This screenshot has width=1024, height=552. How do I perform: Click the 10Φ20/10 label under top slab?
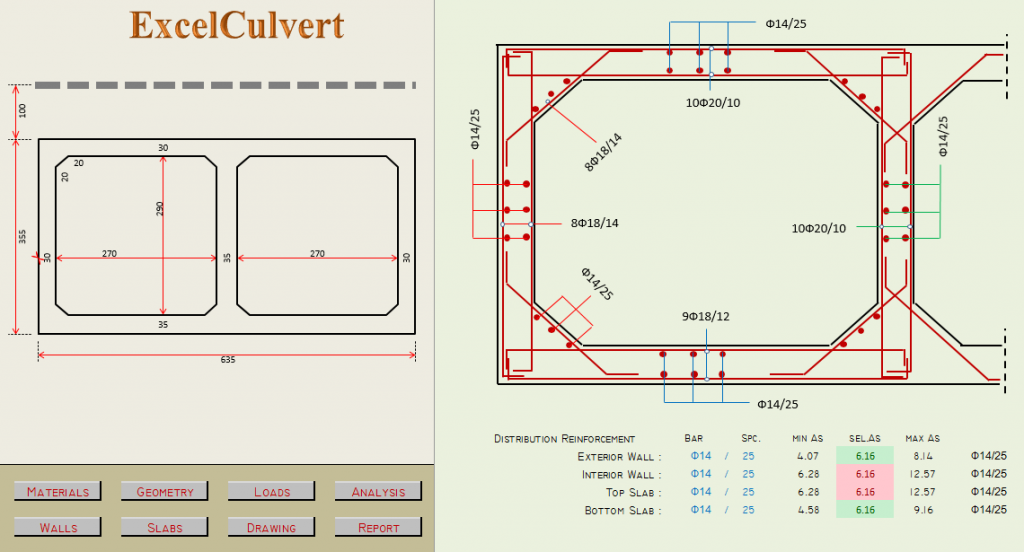tap(712, 103)
